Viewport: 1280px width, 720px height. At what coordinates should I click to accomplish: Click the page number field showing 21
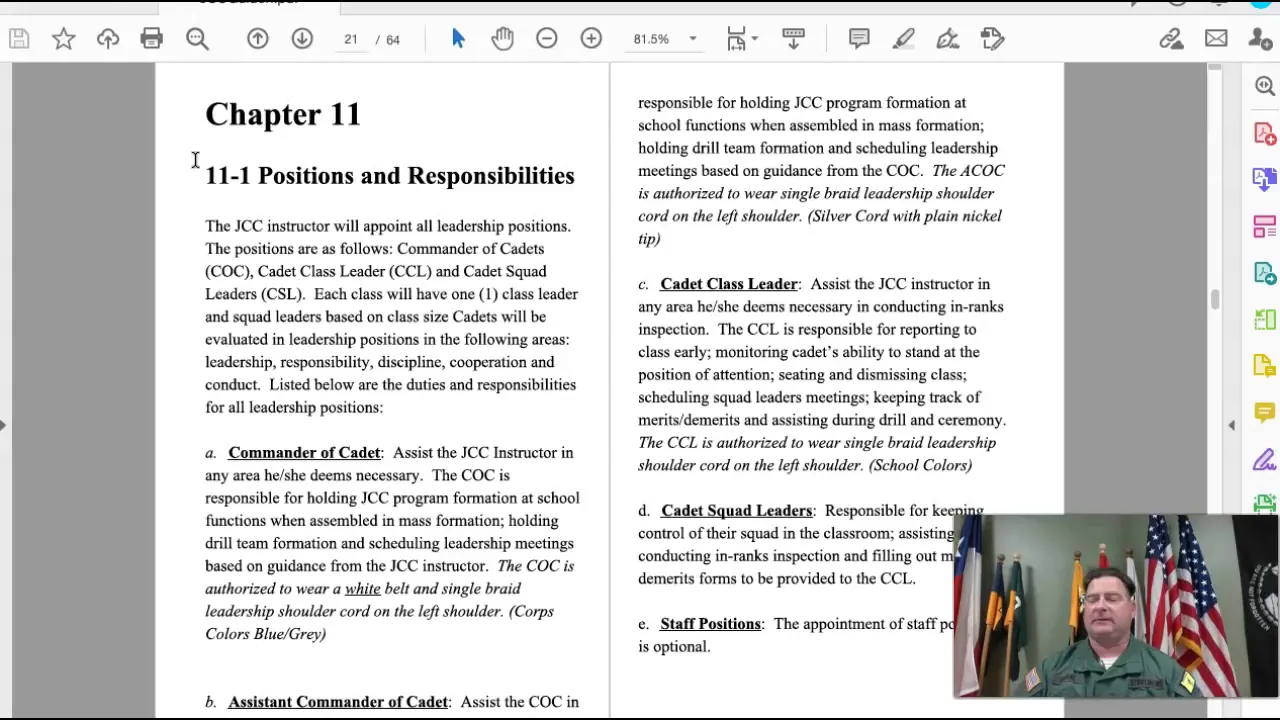(351, 39)
